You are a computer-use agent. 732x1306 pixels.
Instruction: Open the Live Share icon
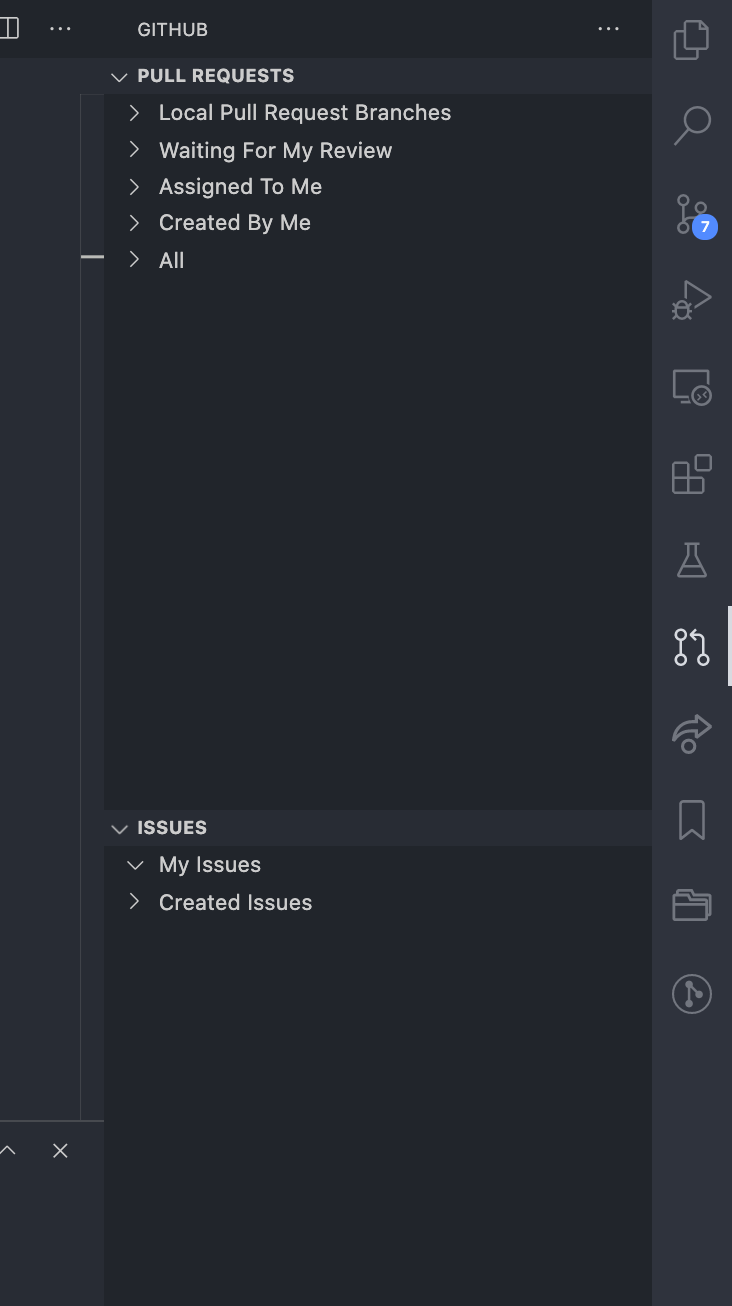[691, 733]
